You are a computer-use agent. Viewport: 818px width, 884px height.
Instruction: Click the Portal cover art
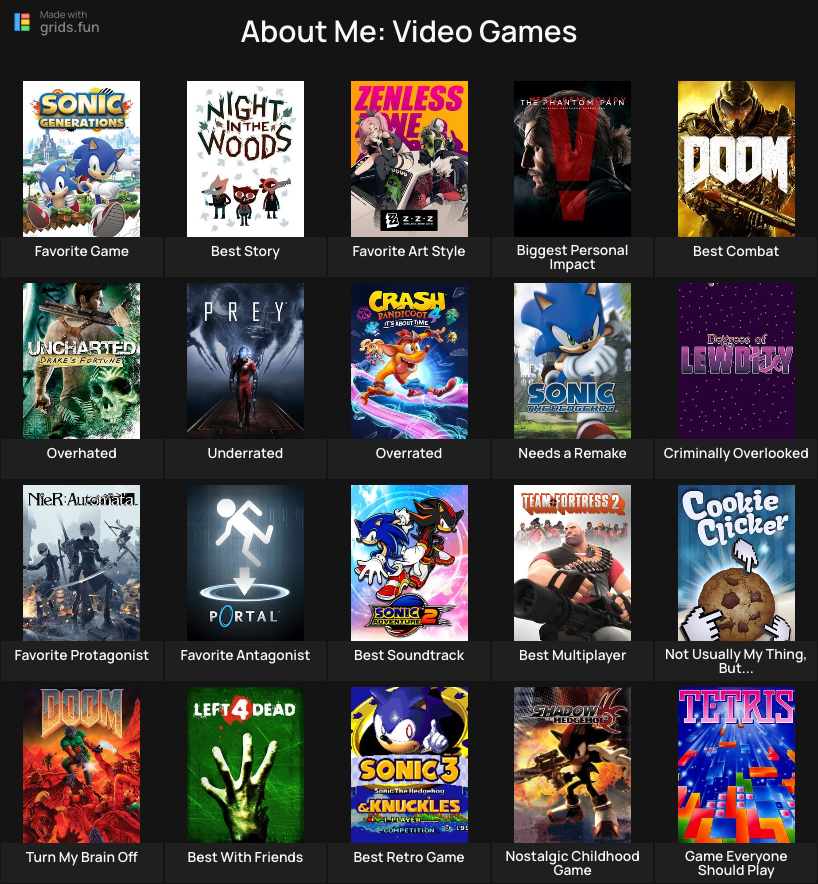(x=245, y=563)
